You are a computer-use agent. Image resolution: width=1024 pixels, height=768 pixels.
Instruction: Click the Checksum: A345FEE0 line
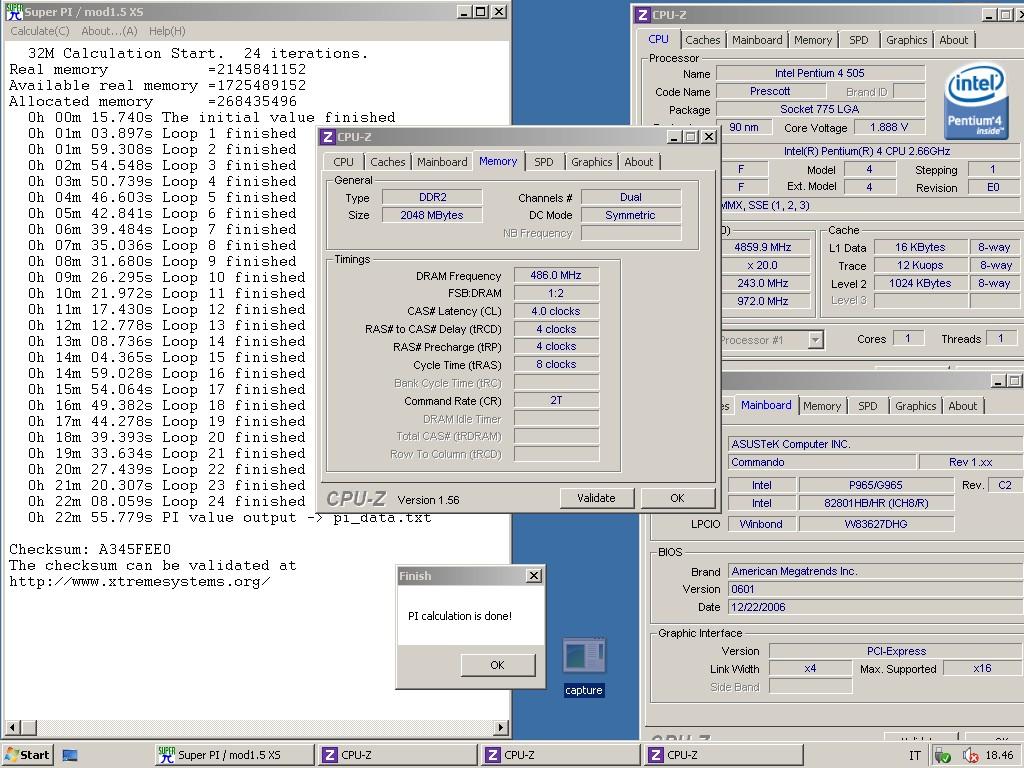pos(90,549)
